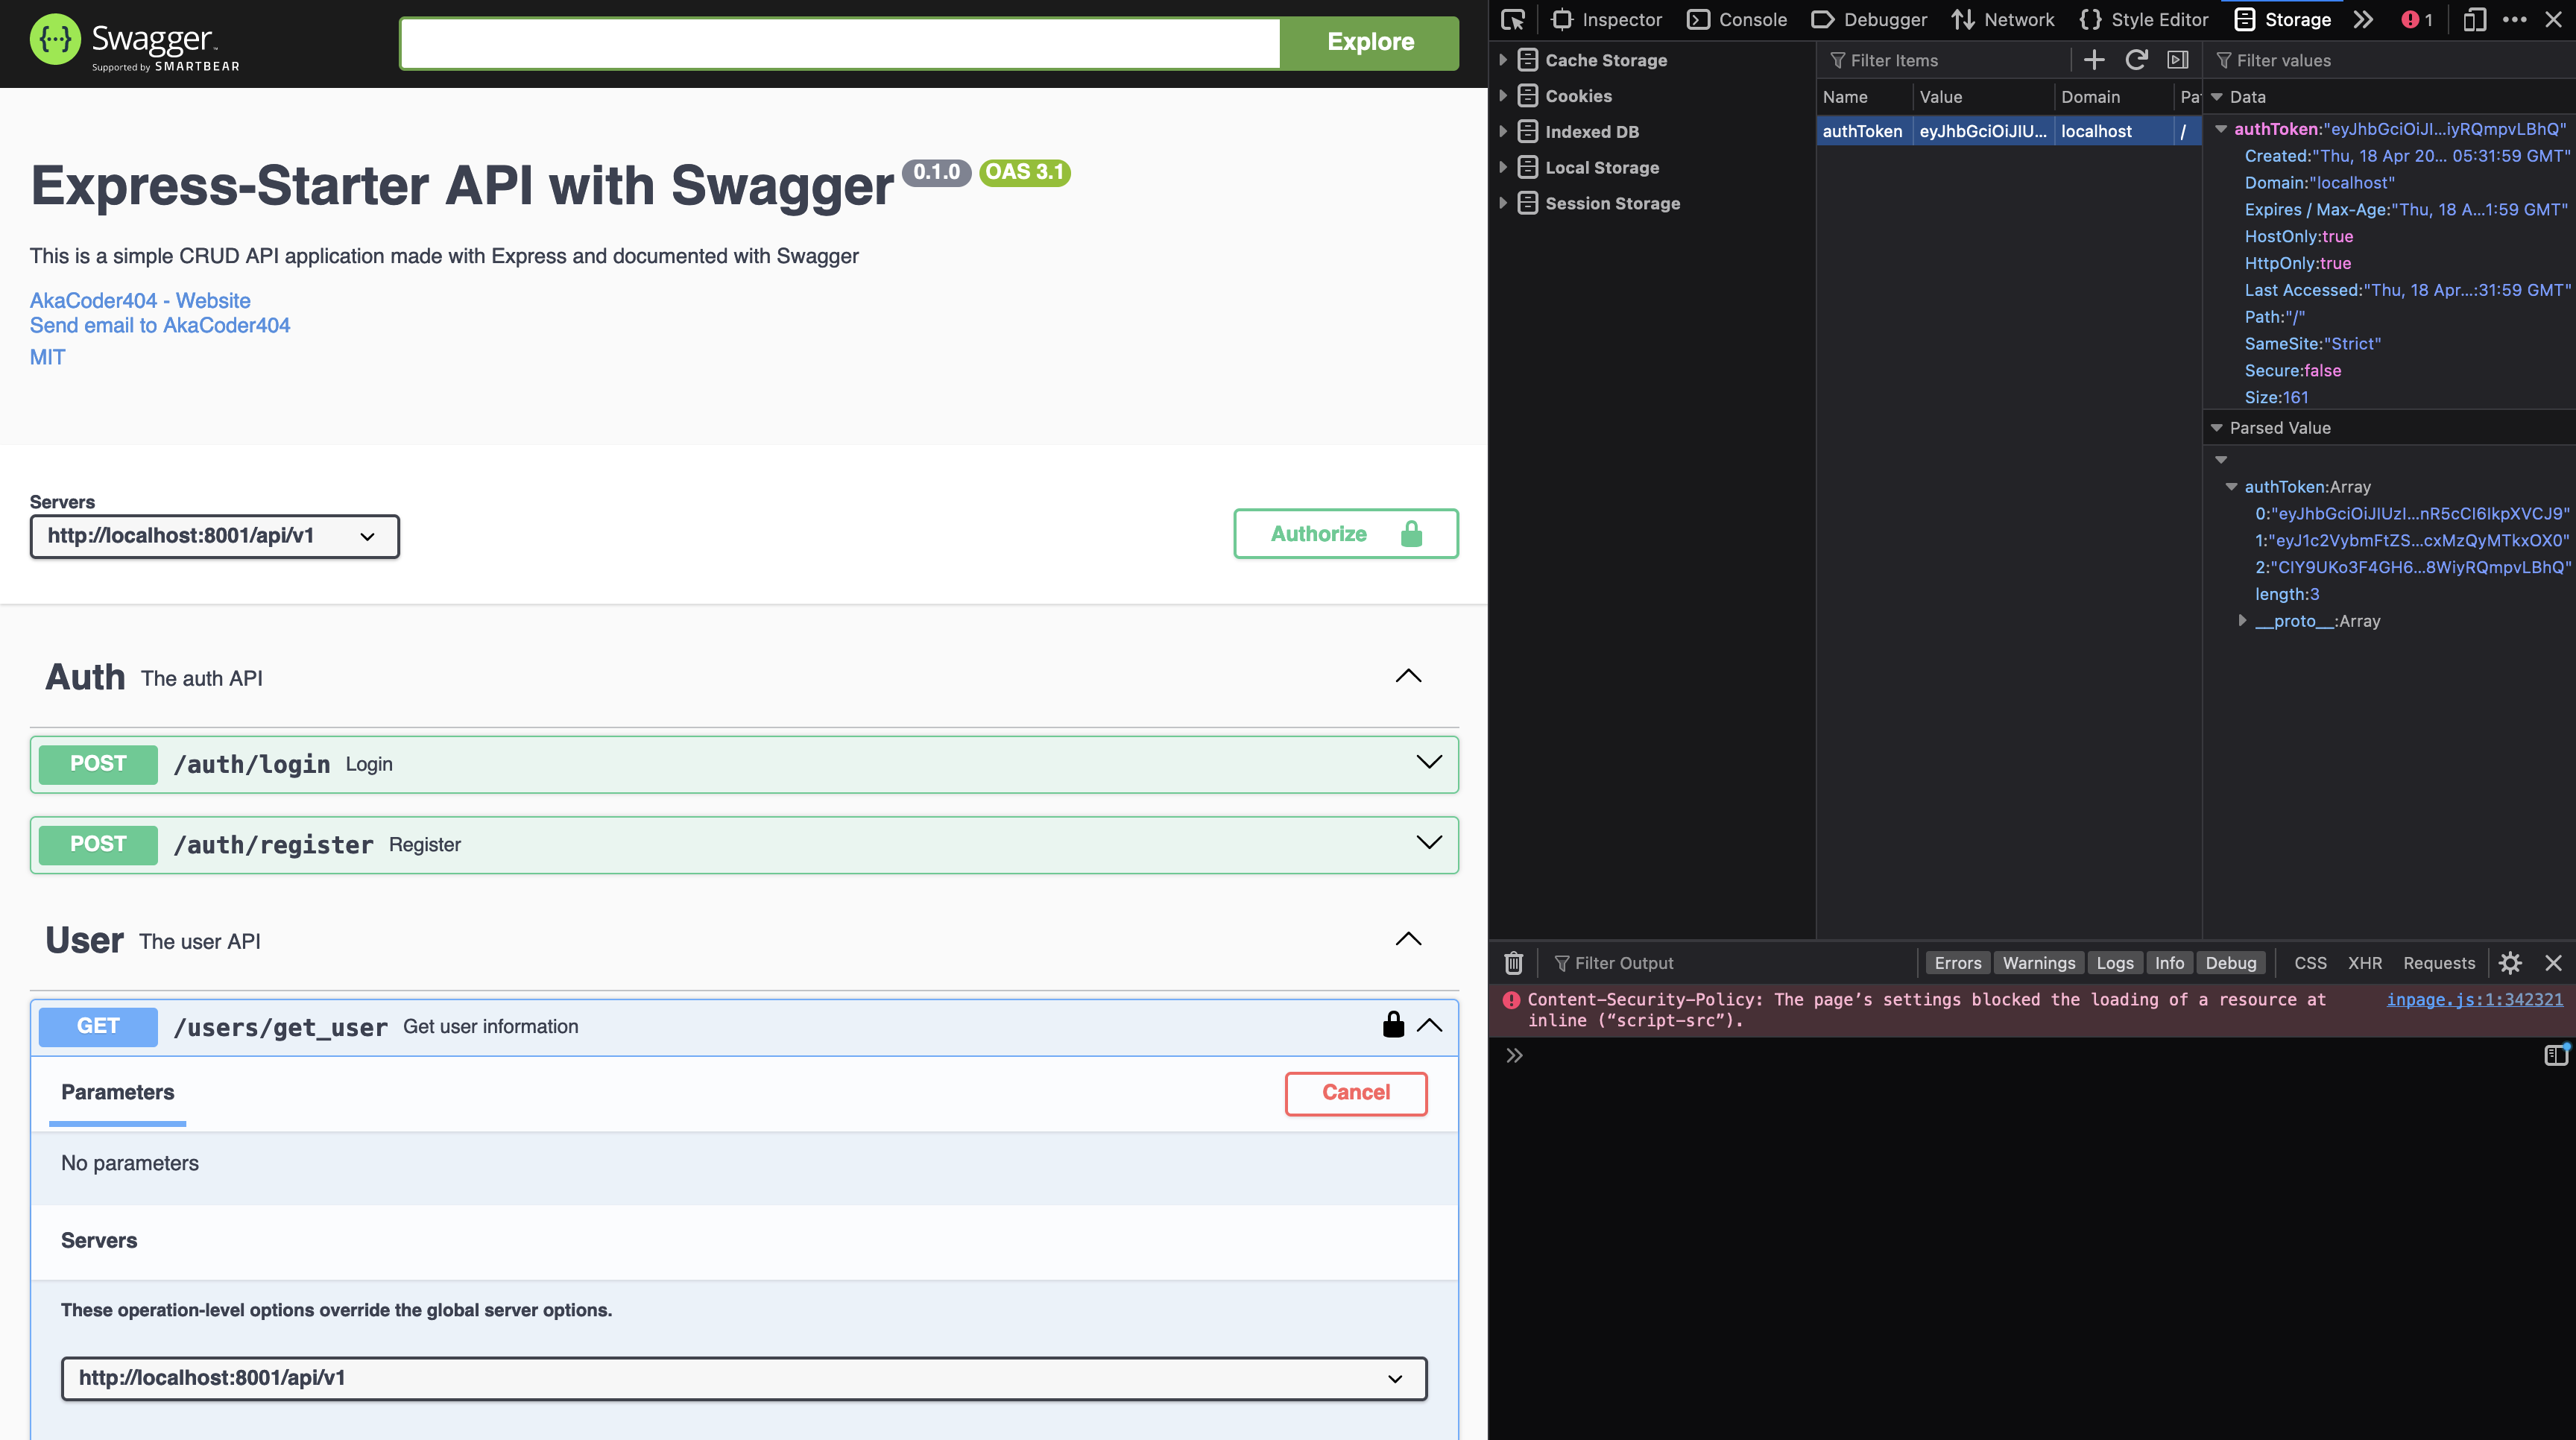Viewport: 2576px width, 1440px height.
Task: Open the Style Editor tab
Action: 2144,19
